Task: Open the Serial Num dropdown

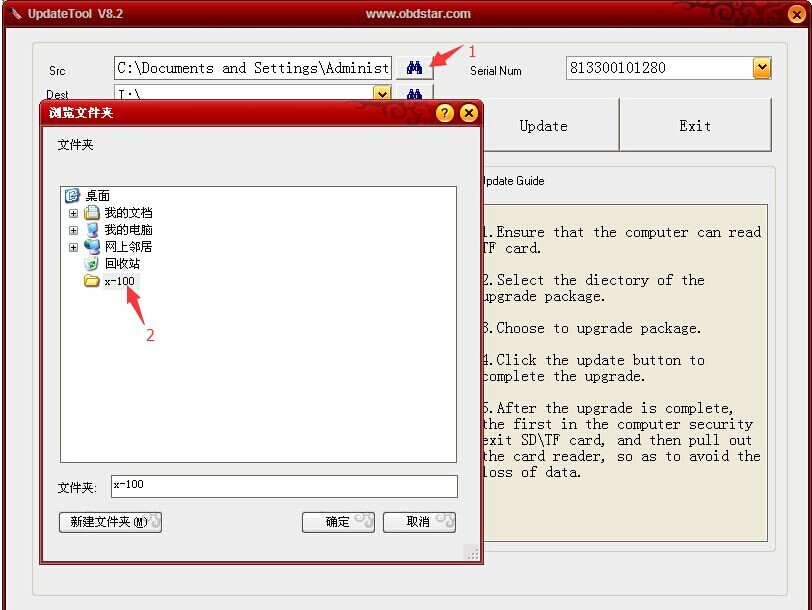Action: (762, 68)
